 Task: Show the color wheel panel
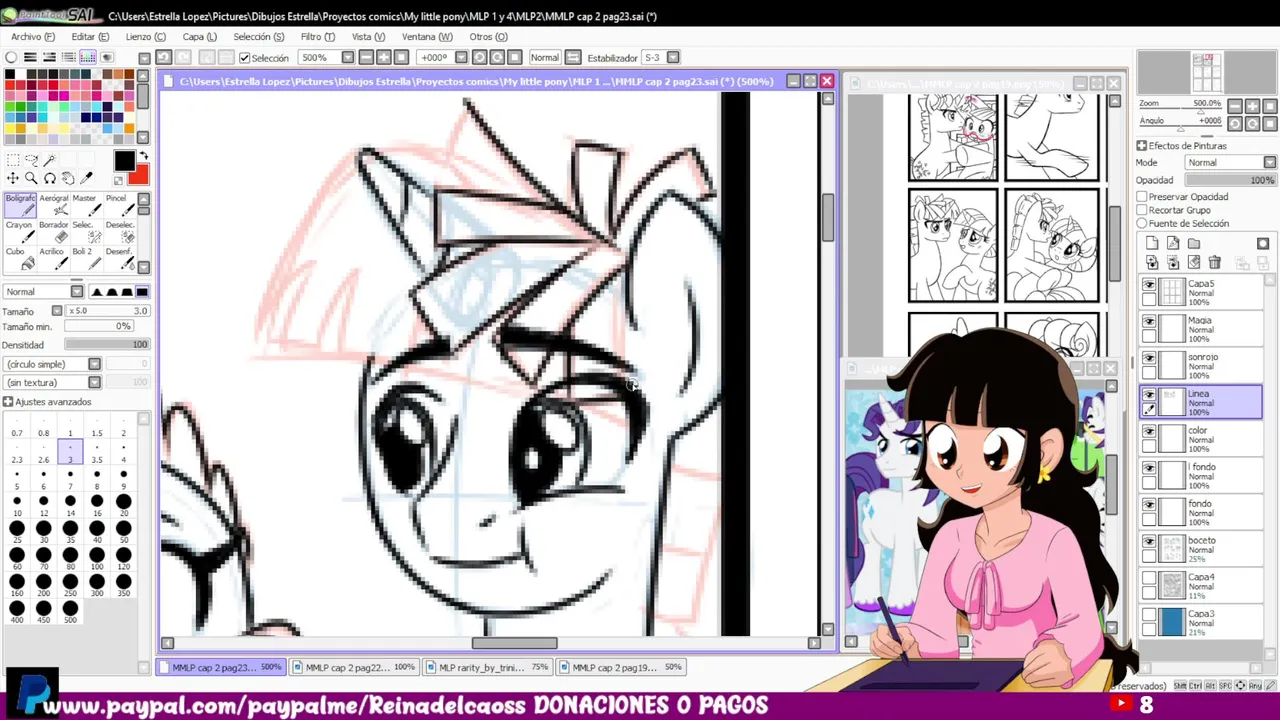(11, 57)
